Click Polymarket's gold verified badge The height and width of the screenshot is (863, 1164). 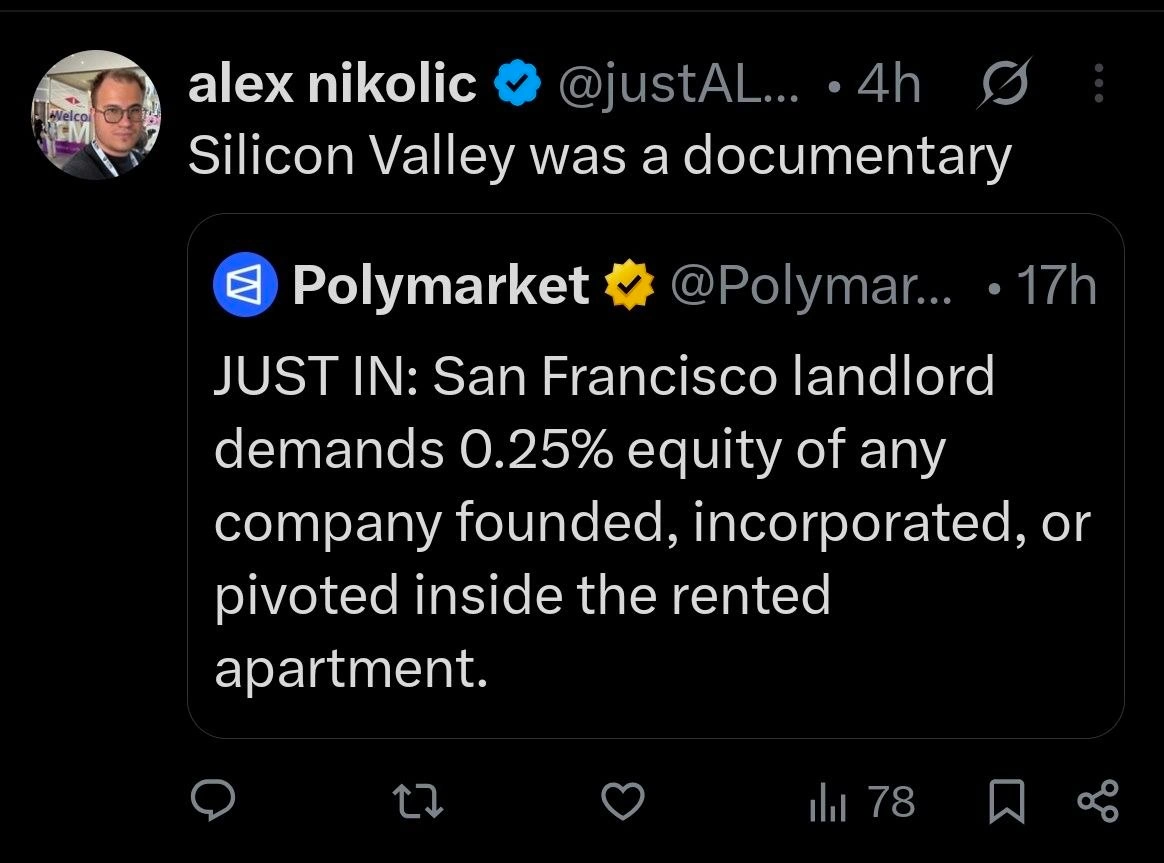[x=630, y=284]
